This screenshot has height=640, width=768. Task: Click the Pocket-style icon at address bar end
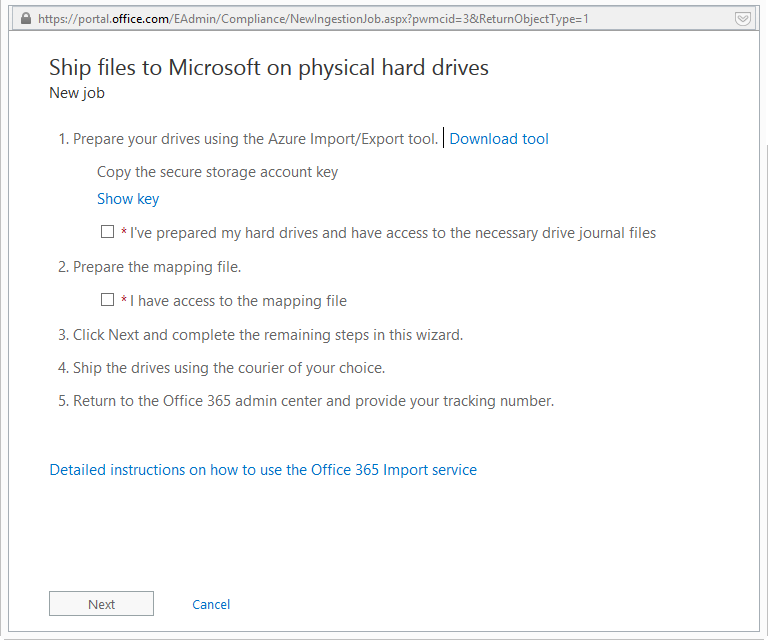[x=743, y=19]
